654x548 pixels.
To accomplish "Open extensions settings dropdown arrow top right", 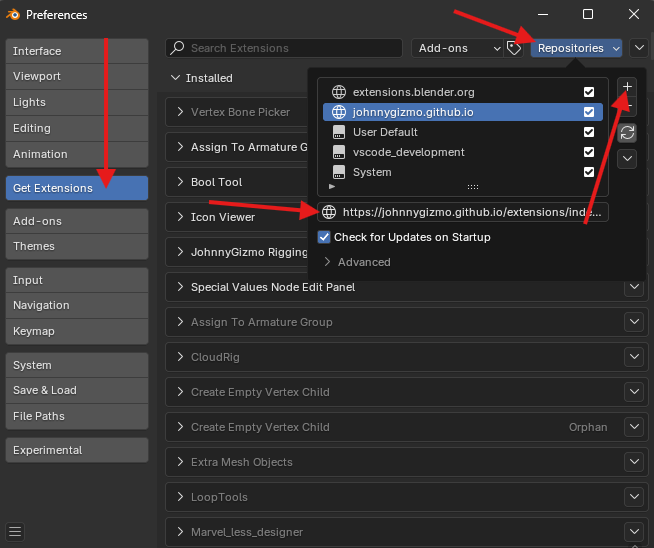I will pos(639,48).
